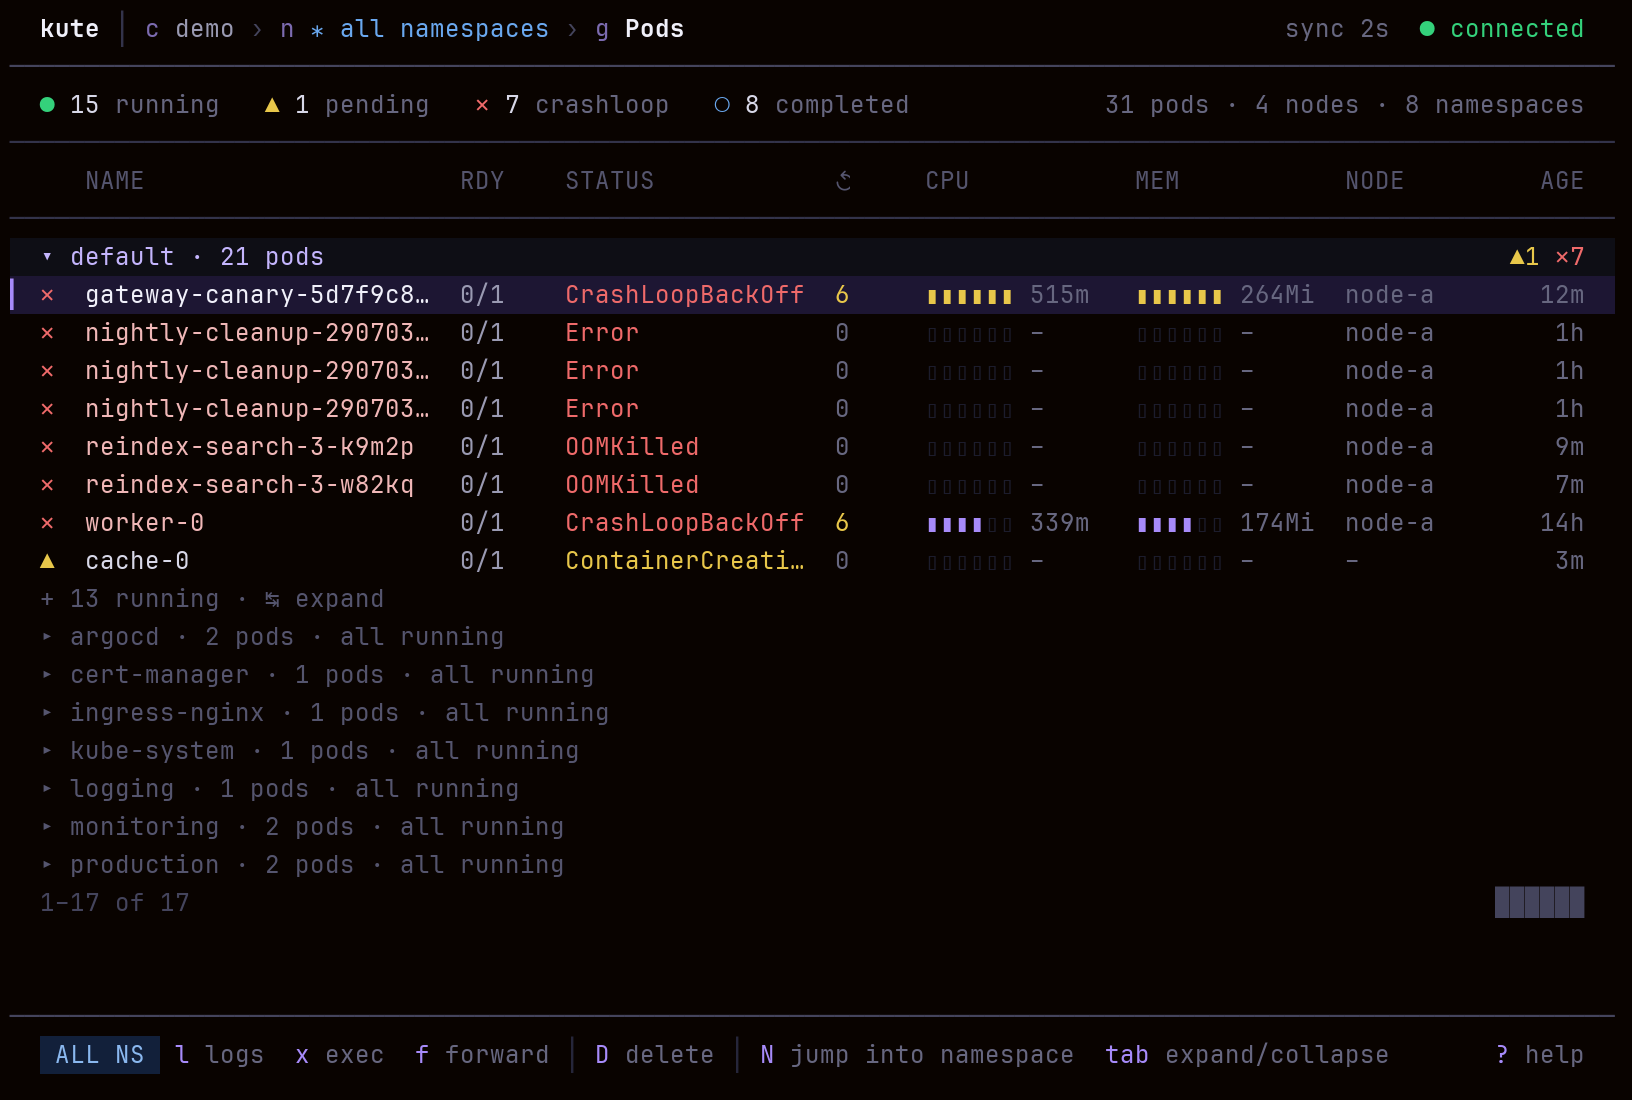Expand the ingress-nginx namespace

(47, 713)
